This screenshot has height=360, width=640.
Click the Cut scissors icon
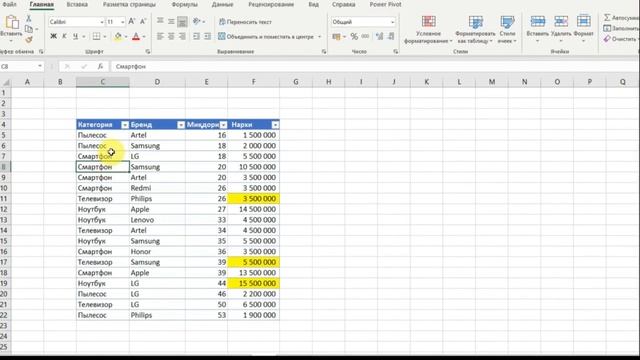point(29,18)
